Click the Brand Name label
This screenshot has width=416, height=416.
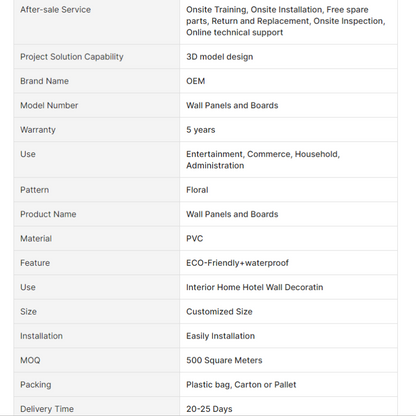(x=44, y=81)
